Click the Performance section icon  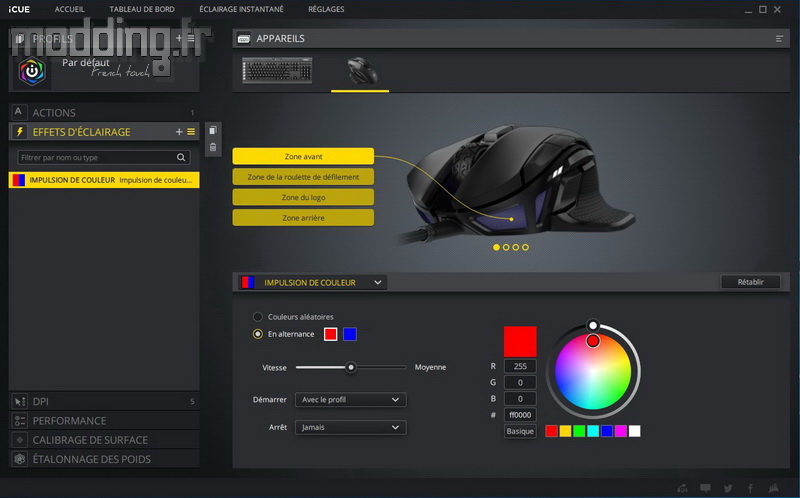pos(20,420)
